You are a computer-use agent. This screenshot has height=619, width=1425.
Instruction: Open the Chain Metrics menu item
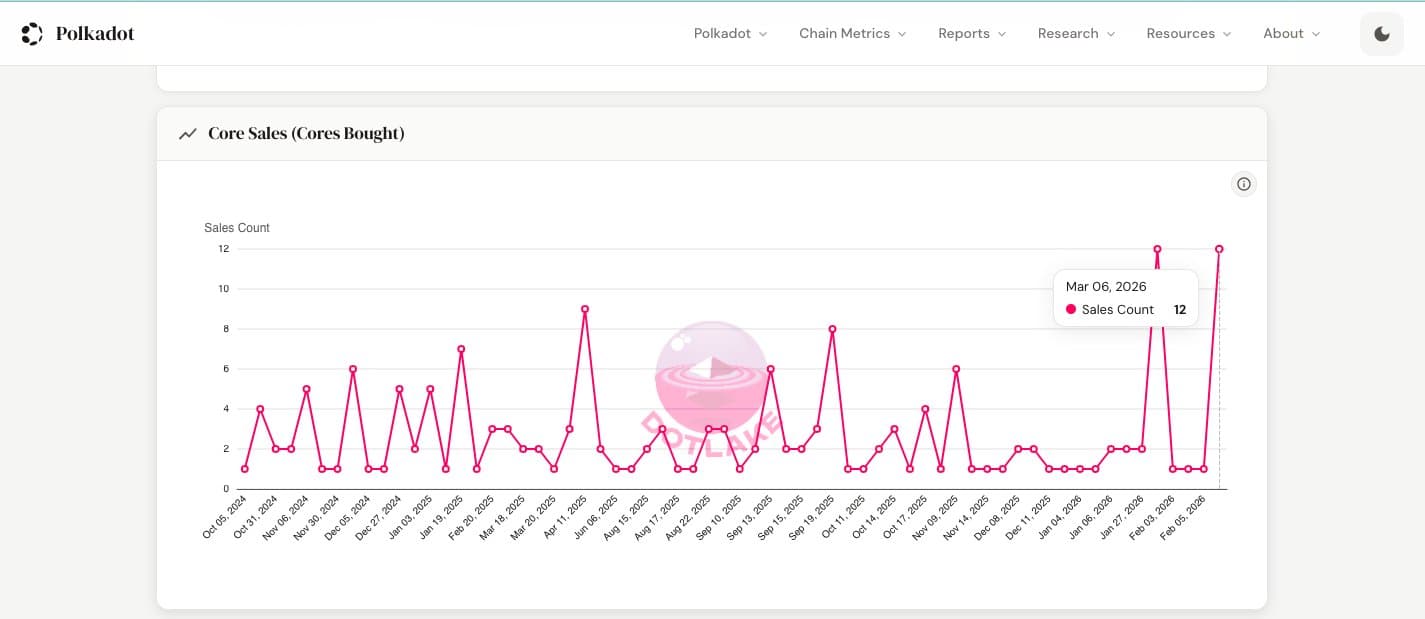(x=844, y=34)
